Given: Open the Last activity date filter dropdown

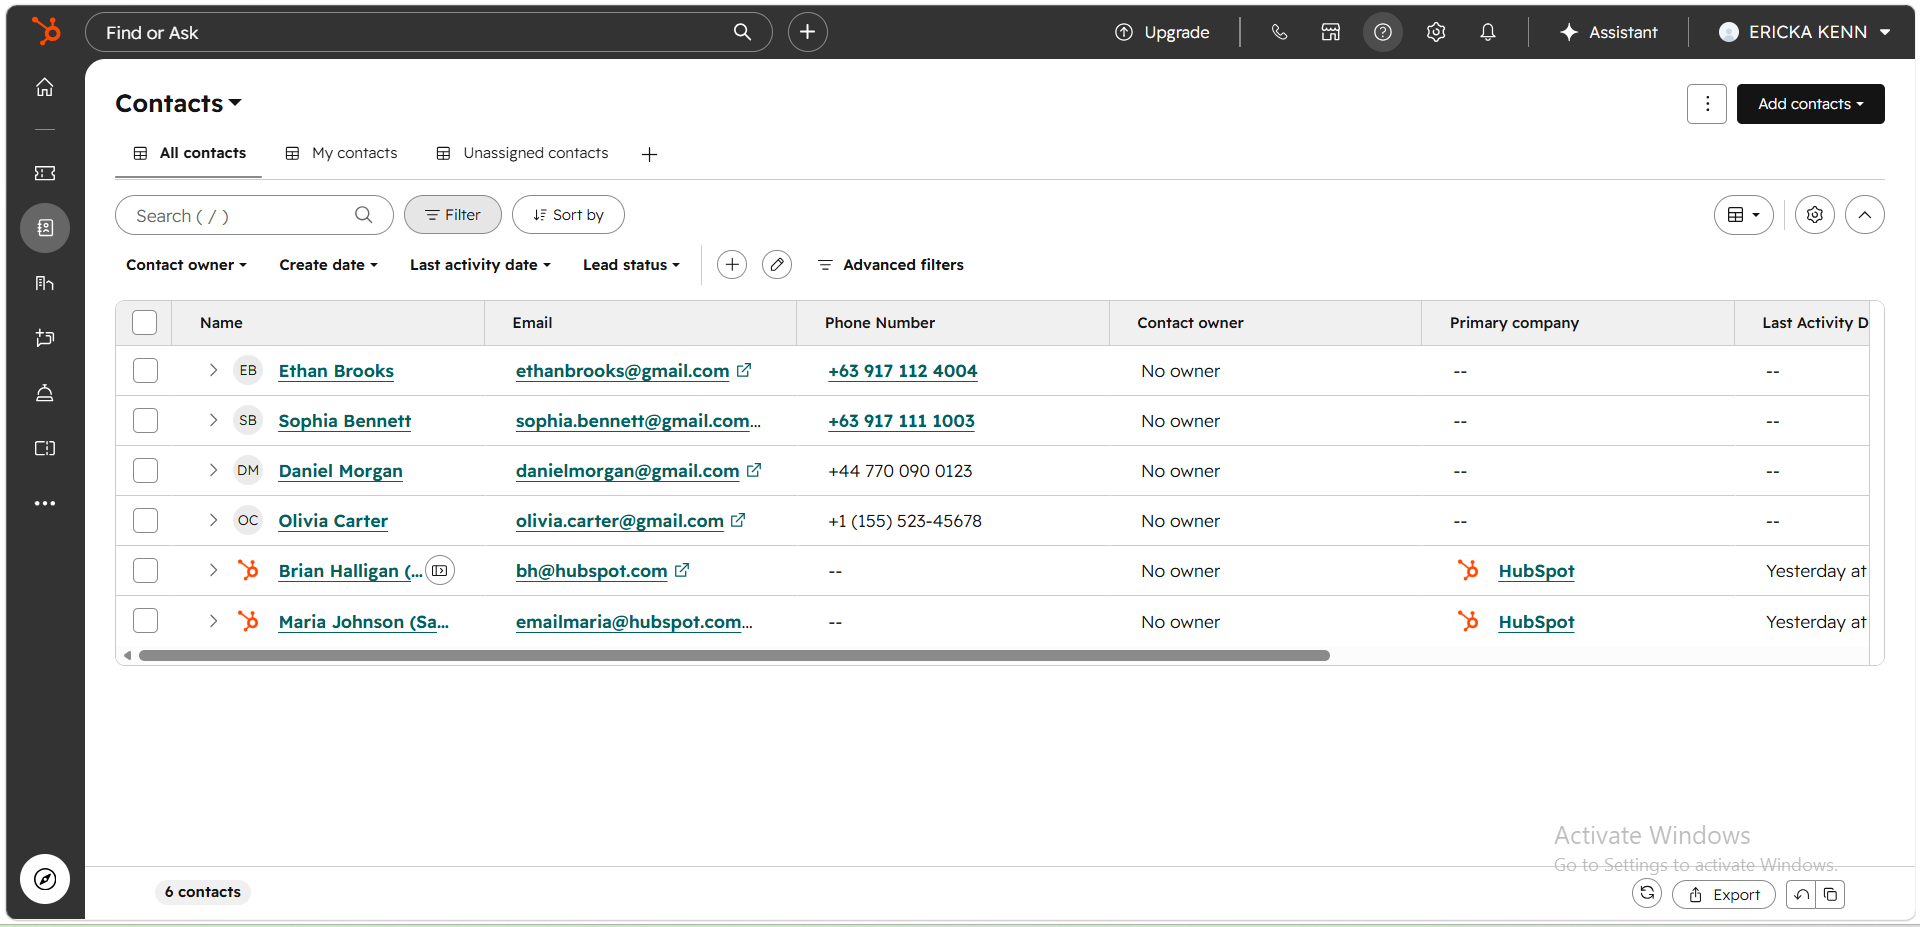Looking at the screenshot, I should 480,265.
